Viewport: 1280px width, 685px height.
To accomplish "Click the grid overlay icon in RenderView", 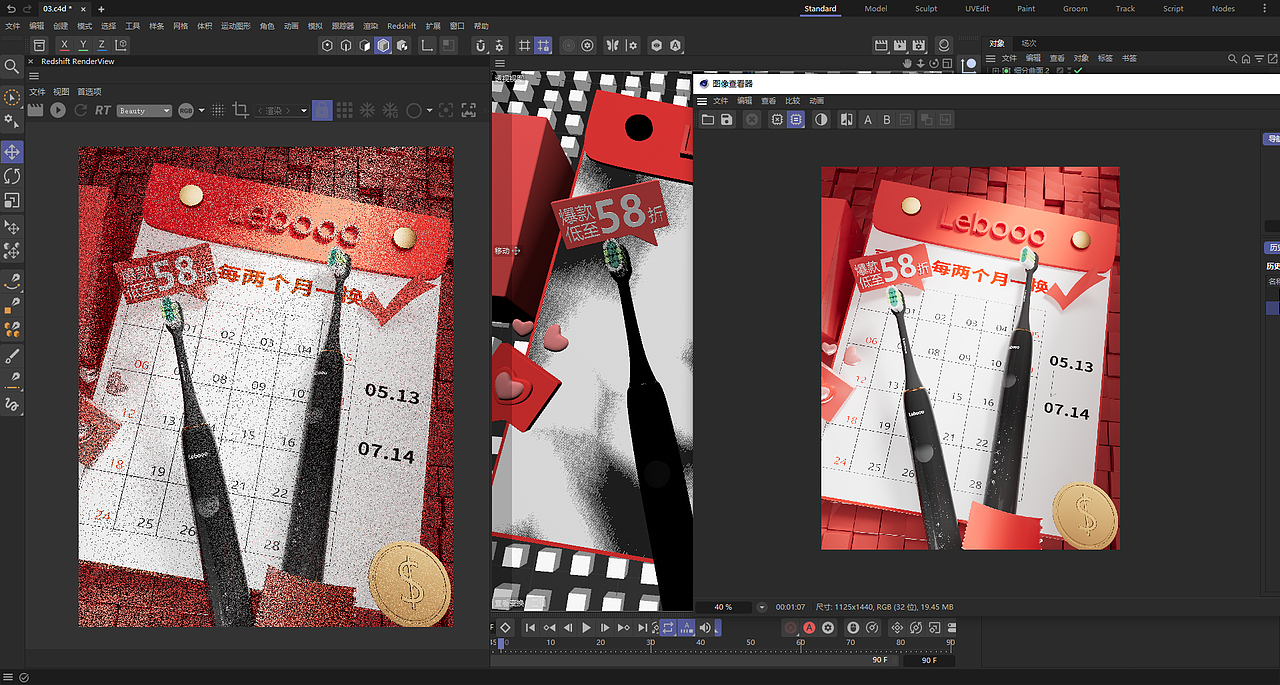I will coord(344,110).
